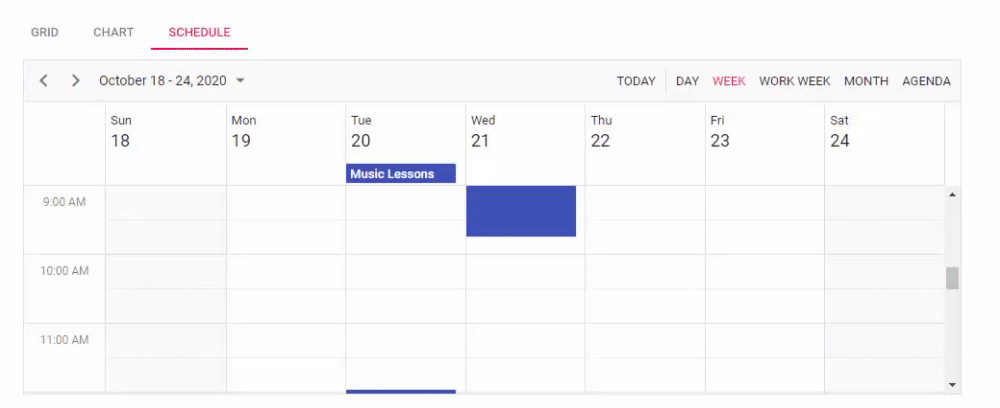This screenshot has width=1000, height=408.
Task: Click the Fri 23 date header
Action: pos(720,133)
